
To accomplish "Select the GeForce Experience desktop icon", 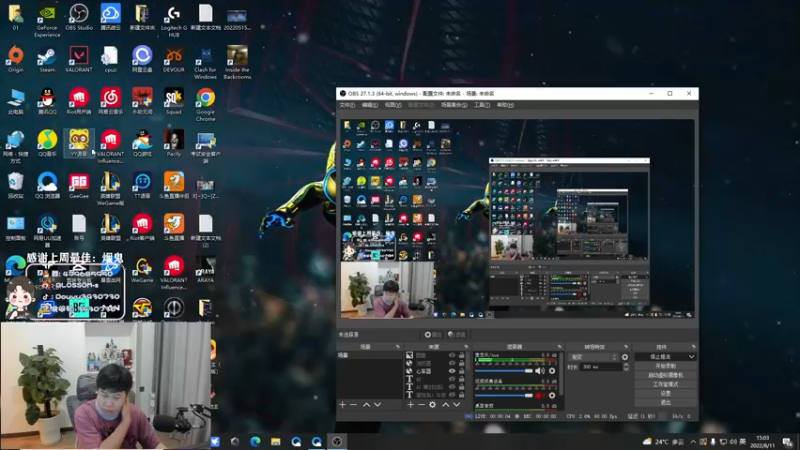I will [47, 20].
